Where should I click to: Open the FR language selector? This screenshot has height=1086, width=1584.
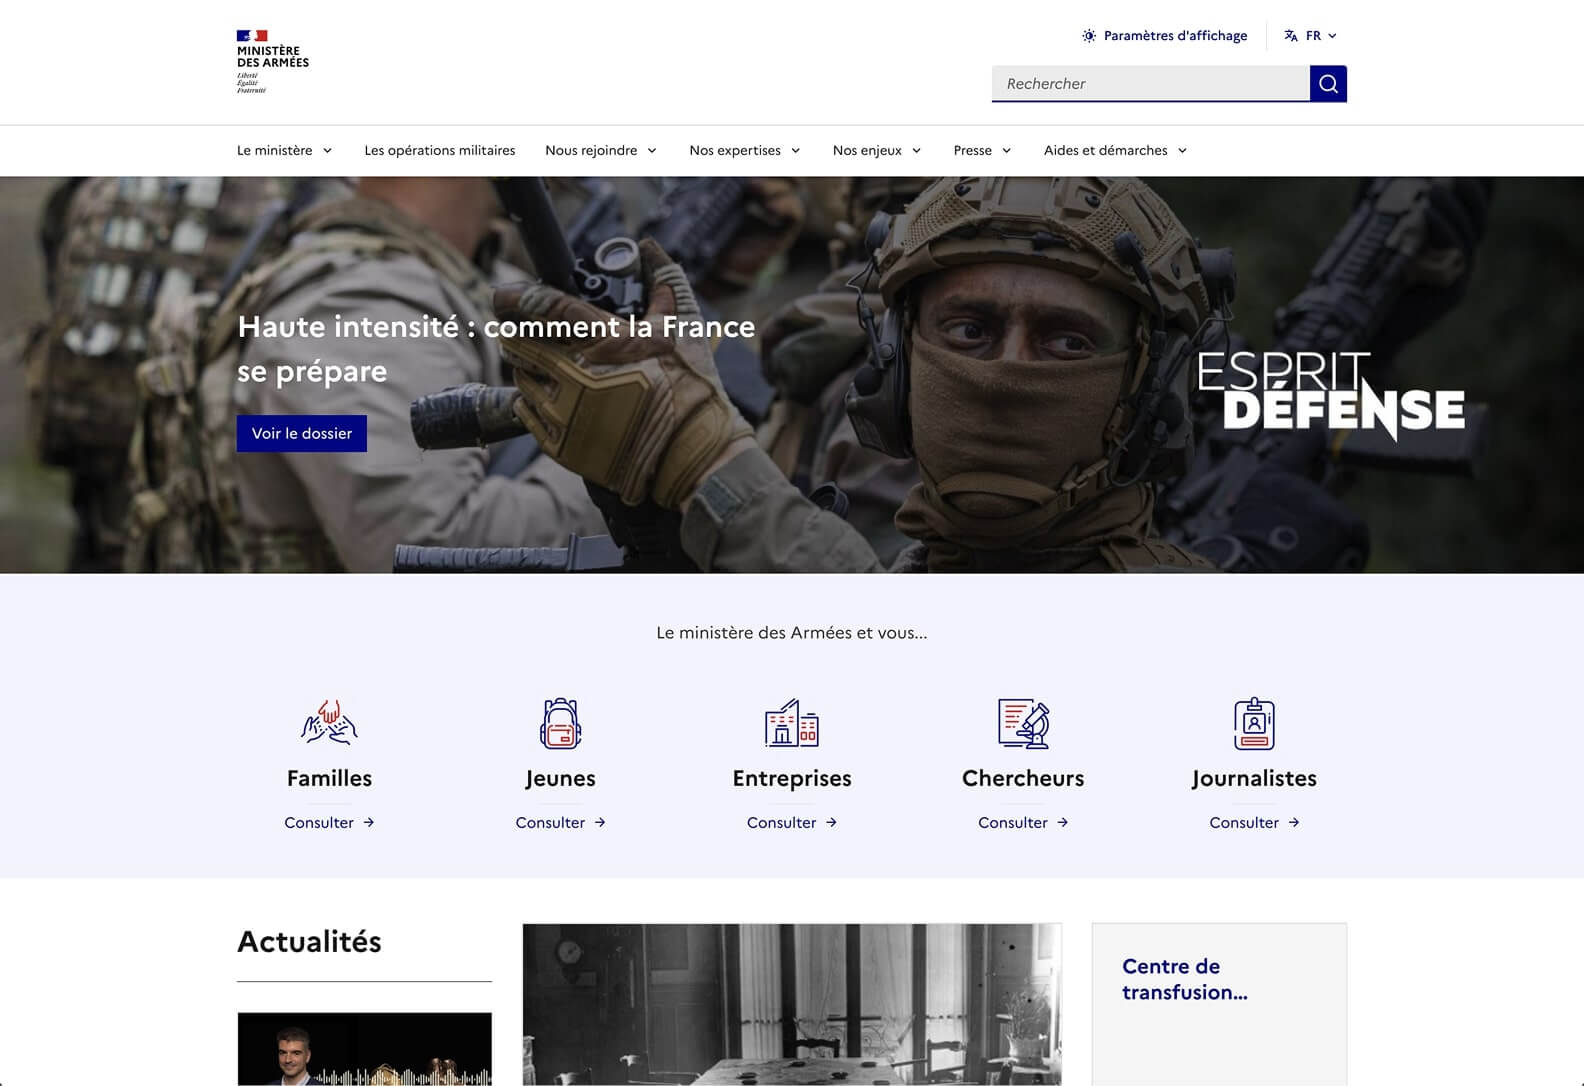[x=1310, y=36]
